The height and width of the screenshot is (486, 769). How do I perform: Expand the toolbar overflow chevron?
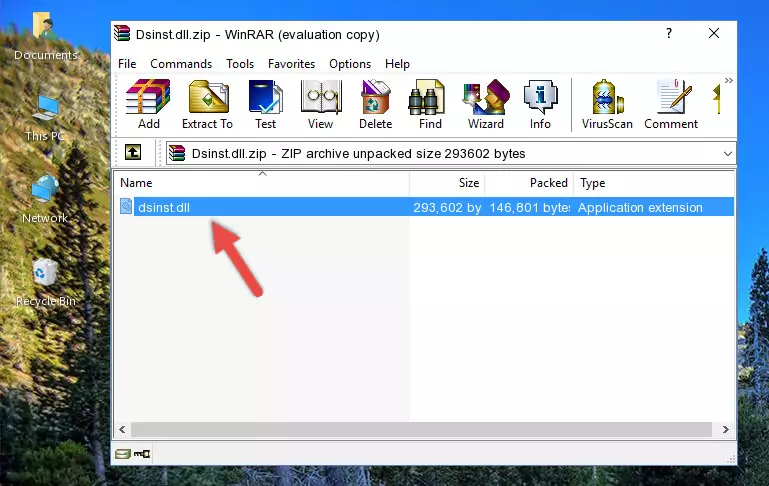coord(728,80)
